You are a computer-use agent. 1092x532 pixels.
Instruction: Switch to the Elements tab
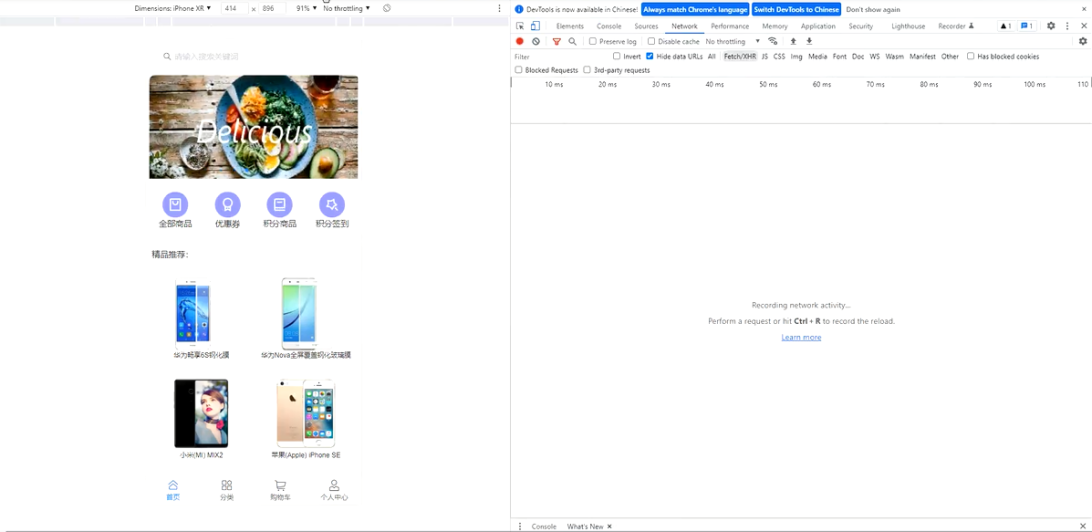[570, 26]
